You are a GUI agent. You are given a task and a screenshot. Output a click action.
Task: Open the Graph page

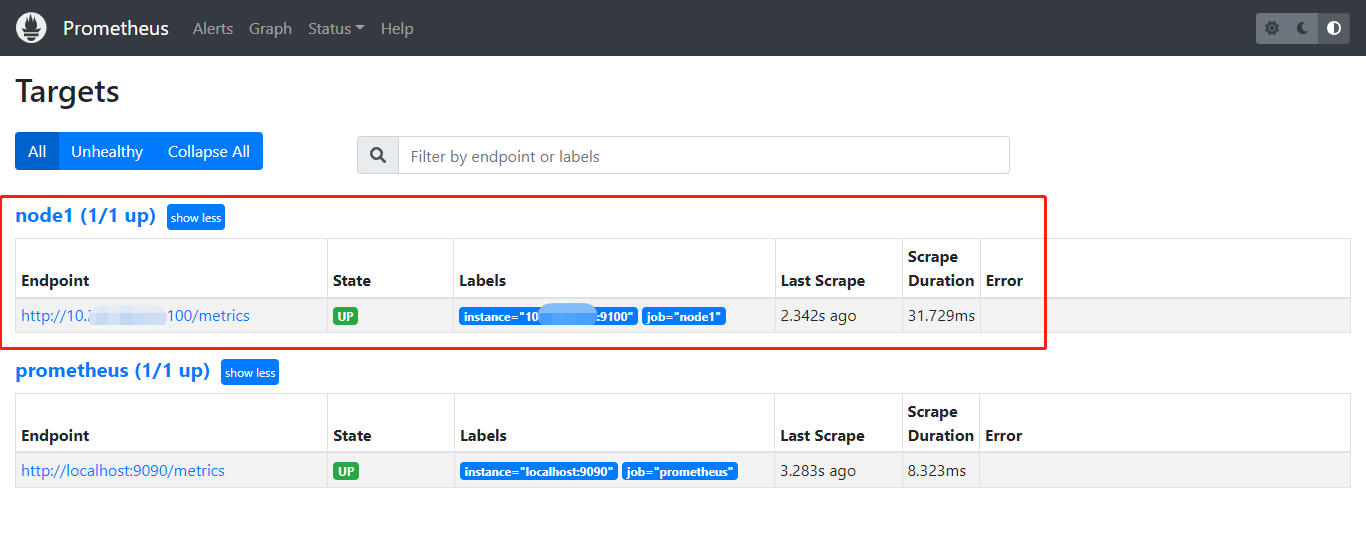(270, 28)
